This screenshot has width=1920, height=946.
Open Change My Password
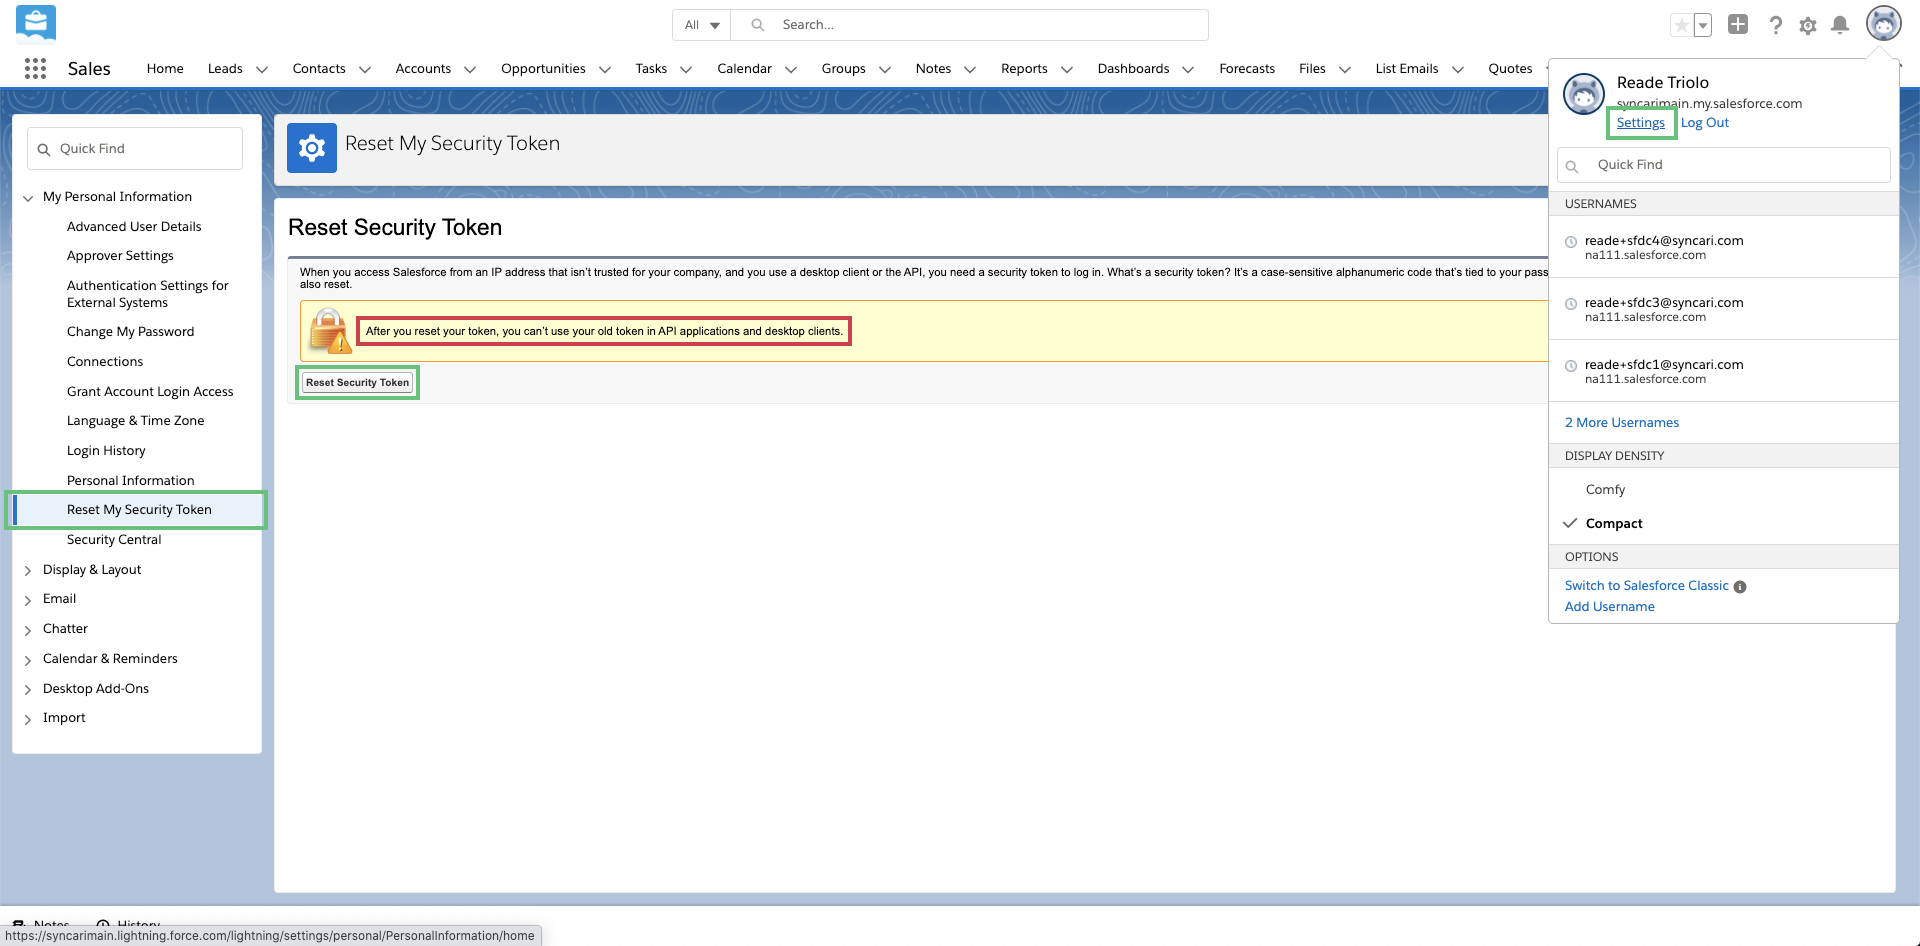tap(131, 332)
